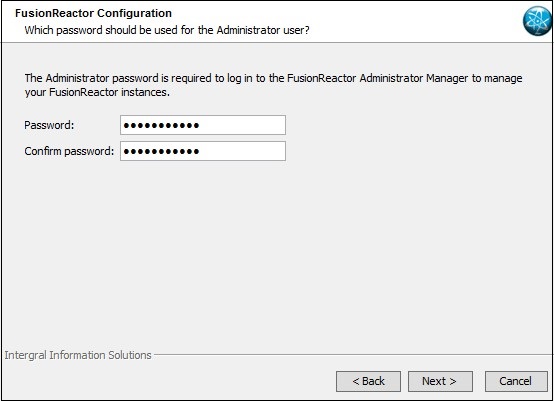Viewport: 554px width, 401px height.
Task: Click empty right portion of Confirm password field
Action: [x=242, y=151]
